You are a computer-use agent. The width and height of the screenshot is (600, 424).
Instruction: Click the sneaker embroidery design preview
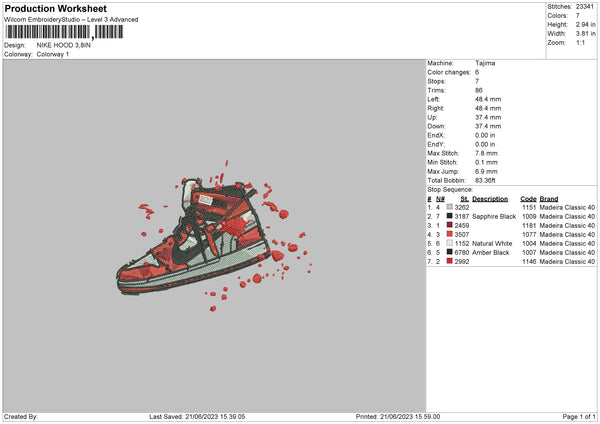214,236
